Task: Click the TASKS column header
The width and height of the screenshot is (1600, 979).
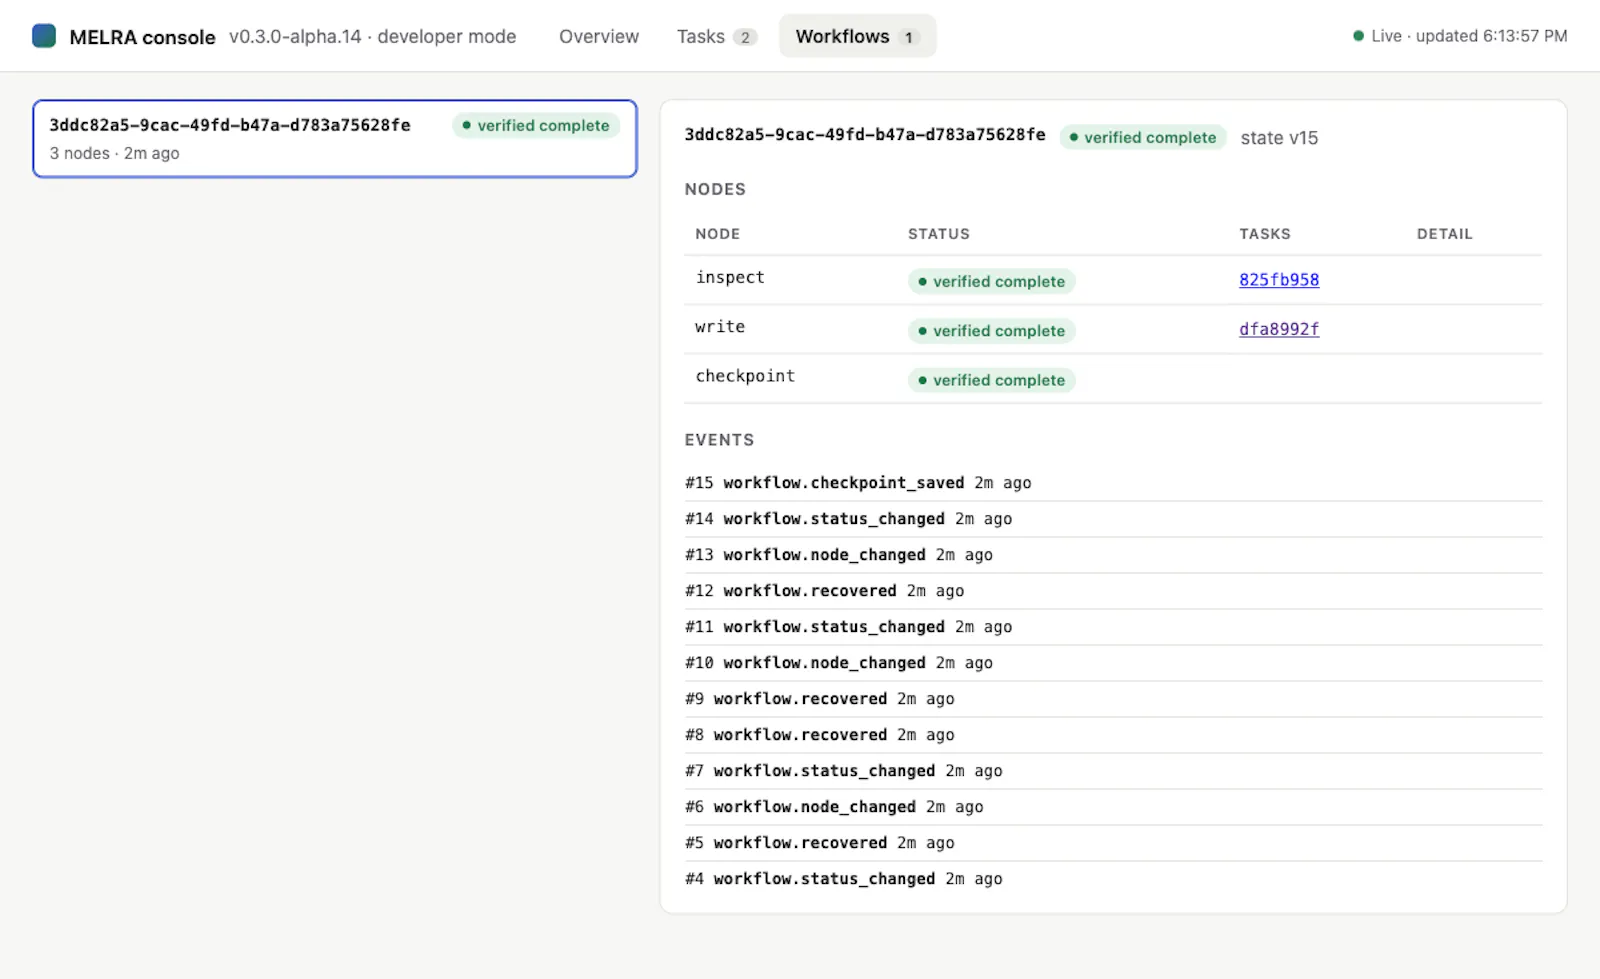Action: tap(1265, 234)
